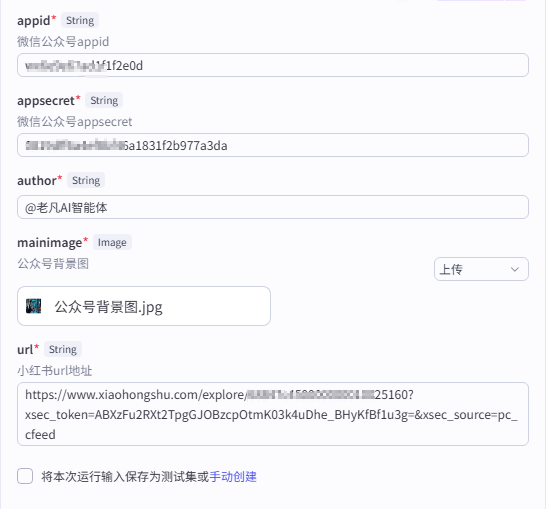The image size is (546, 509).
Task: Click the appid input field
Action: [x=273, y=65]
